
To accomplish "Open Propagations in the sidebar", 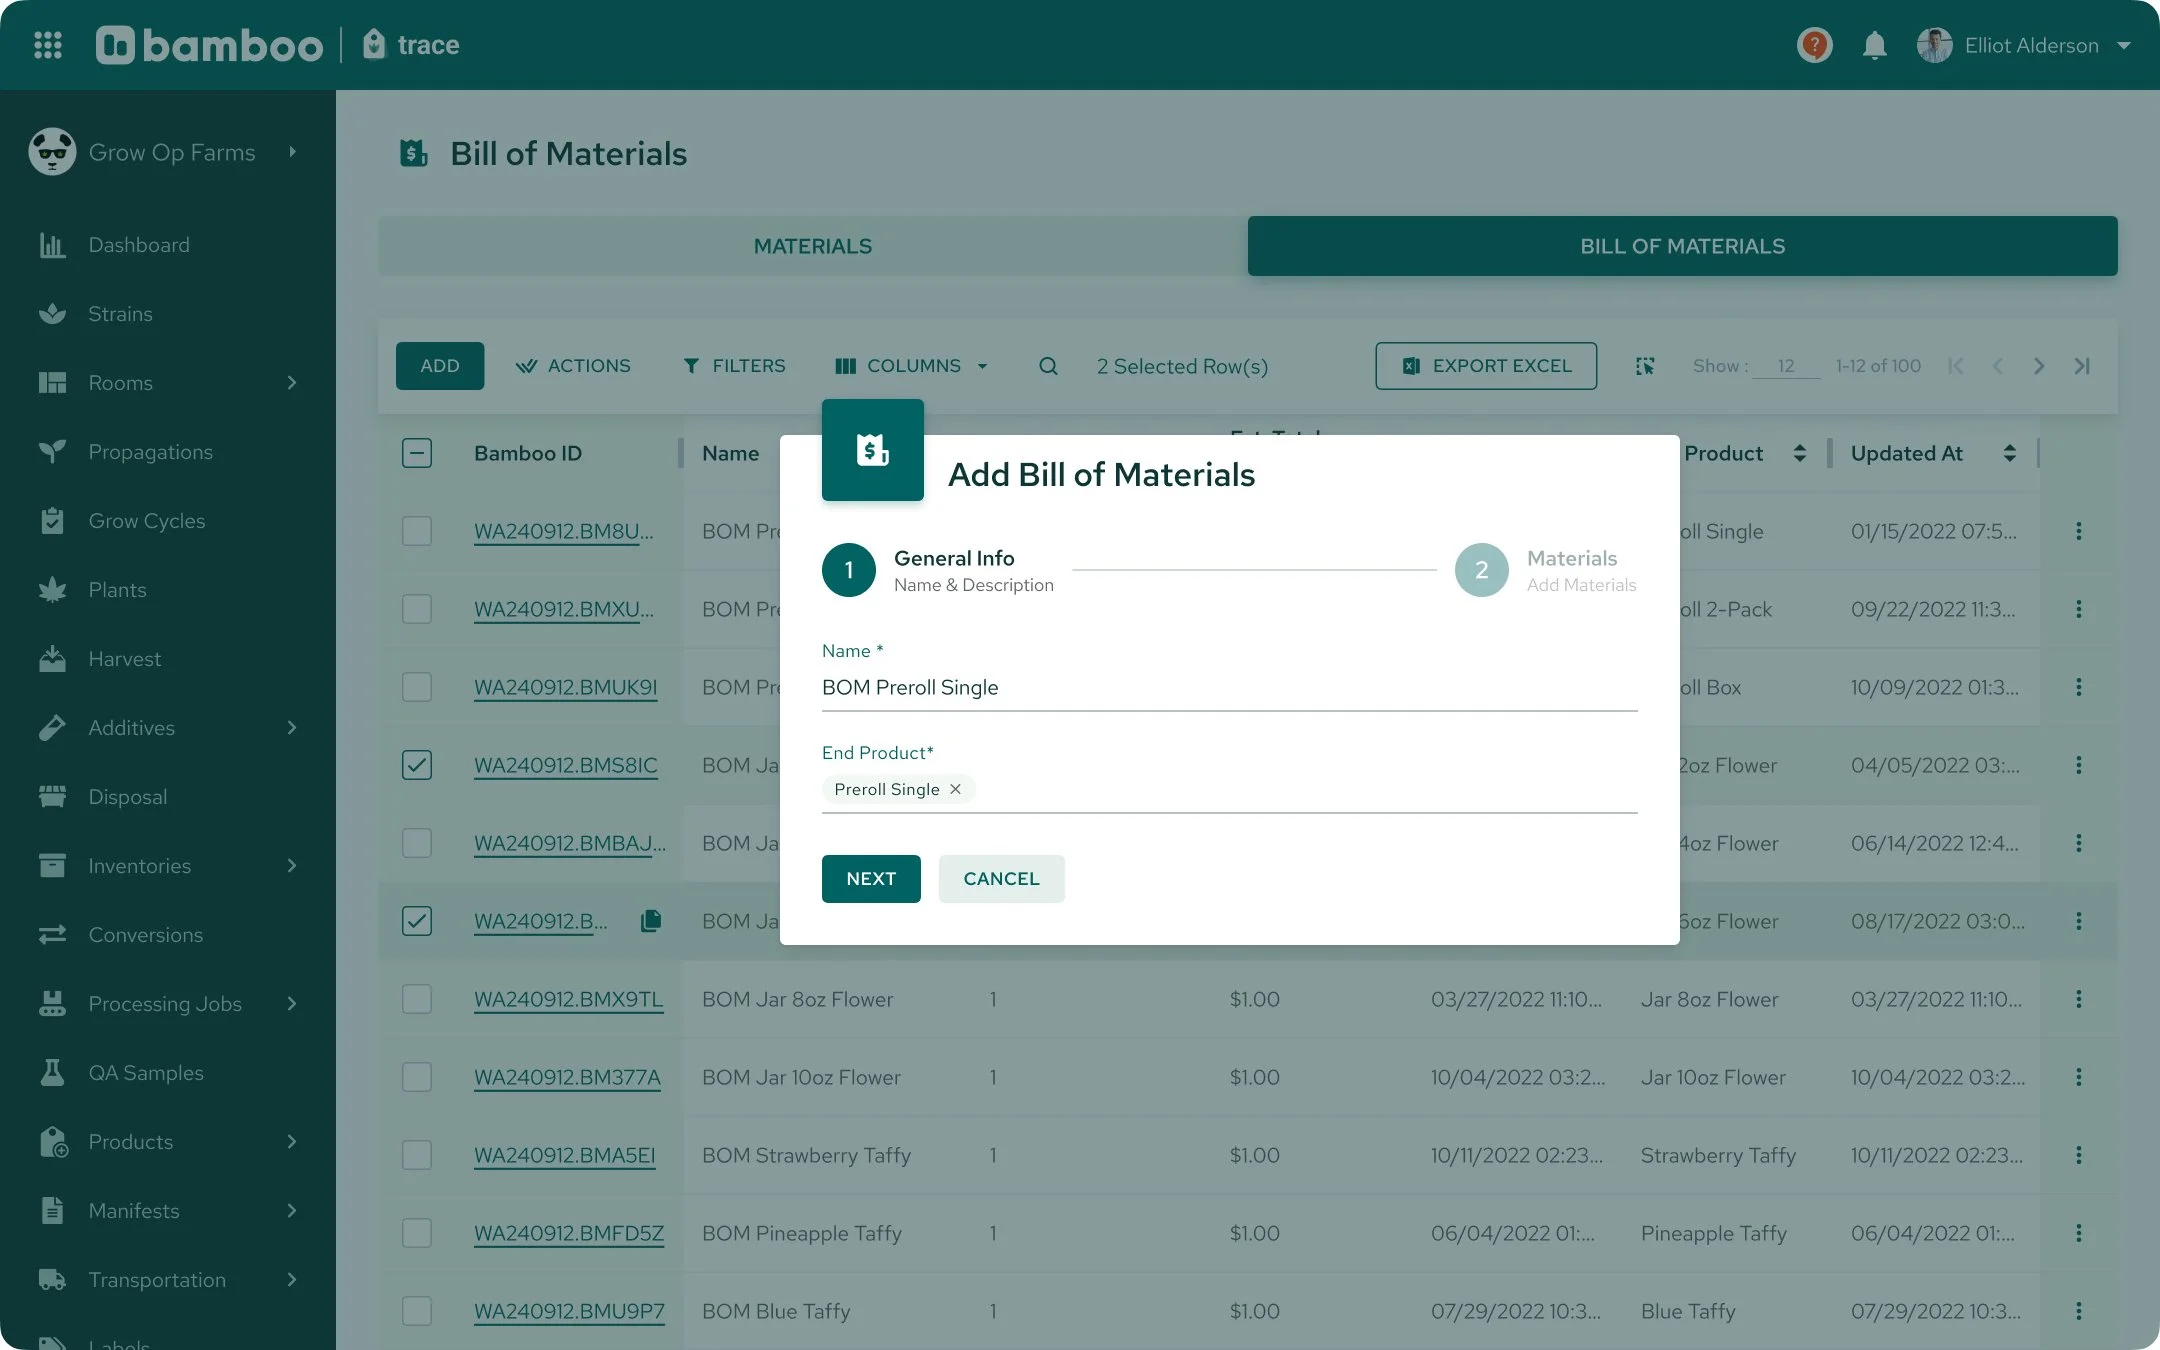I will click(150, 452).
